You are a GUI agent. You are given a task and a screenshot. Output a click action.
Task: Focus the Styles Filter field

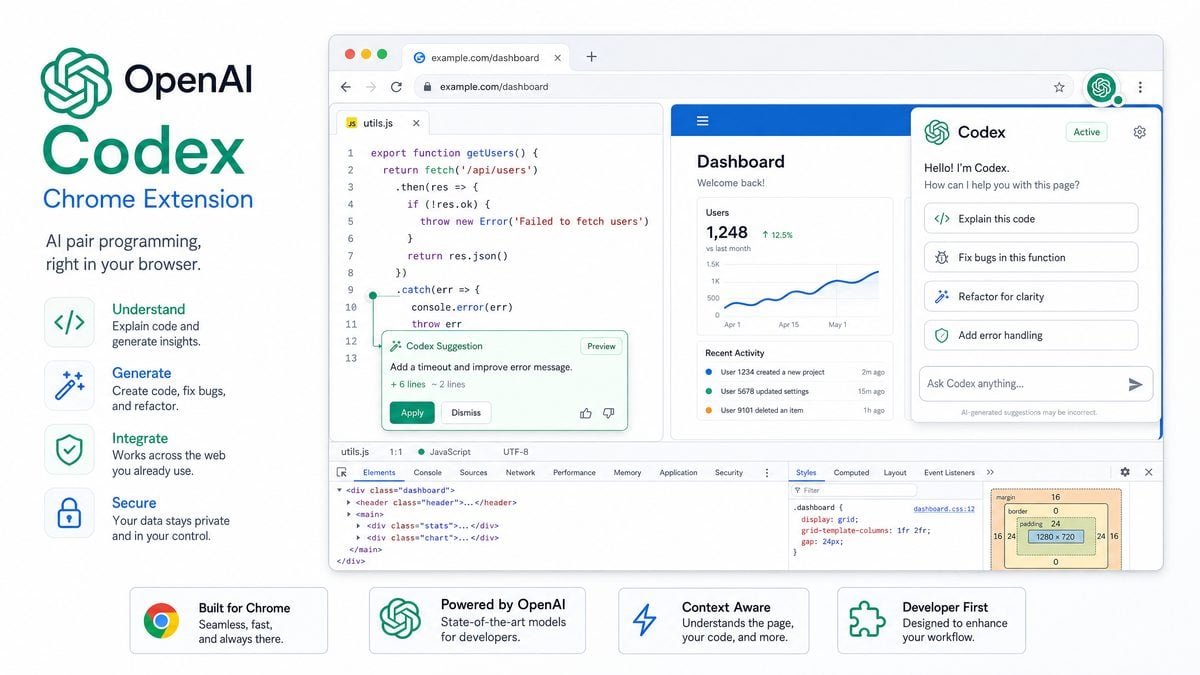[x=855, y=490]
